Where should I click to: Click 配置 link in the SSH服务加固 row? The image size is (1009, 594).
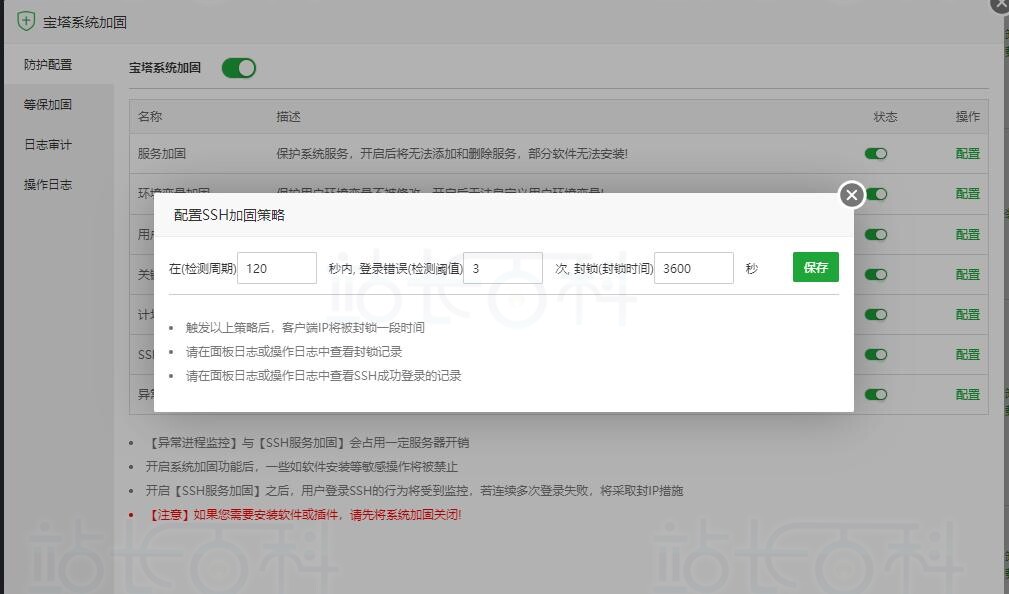click(x=967, y=354)
